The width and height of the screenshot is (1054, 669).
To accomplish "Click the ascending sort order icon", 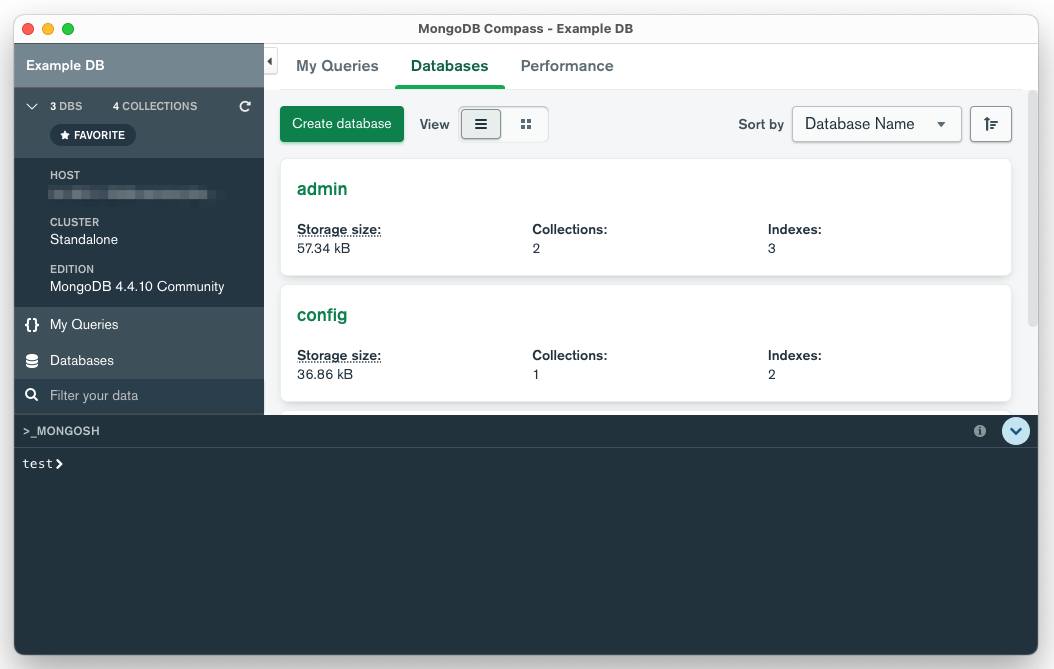I will pos(990,124).
